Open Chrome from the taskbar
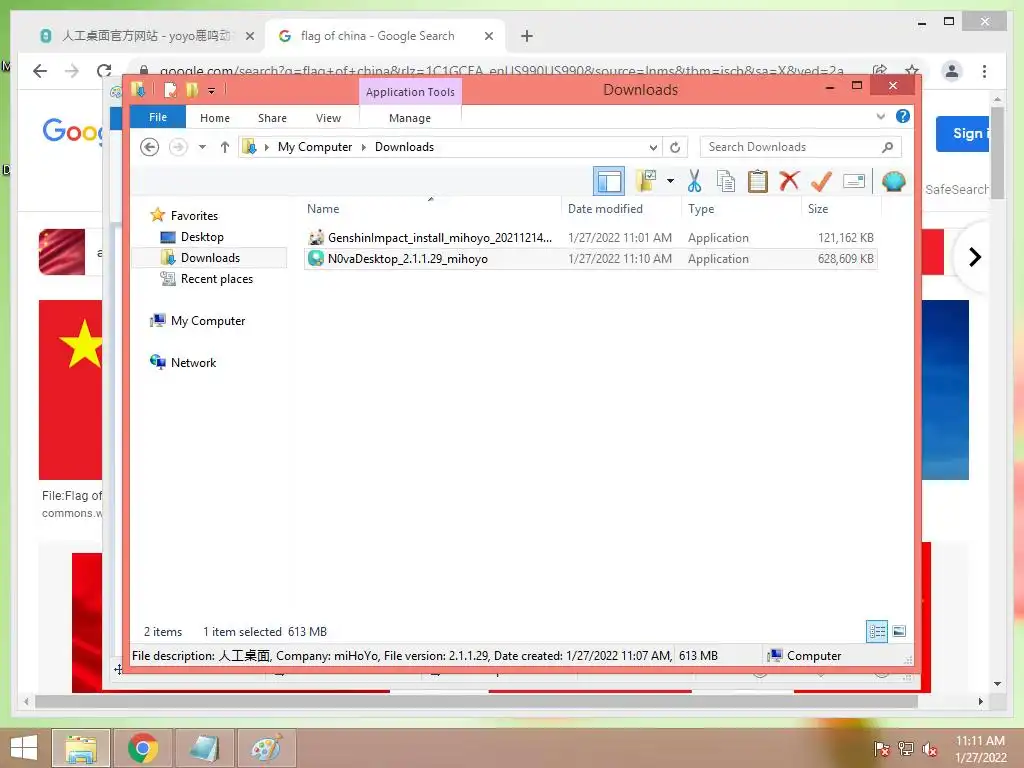The height and width of the screenshot is (768, 1024). coord(142,748)
